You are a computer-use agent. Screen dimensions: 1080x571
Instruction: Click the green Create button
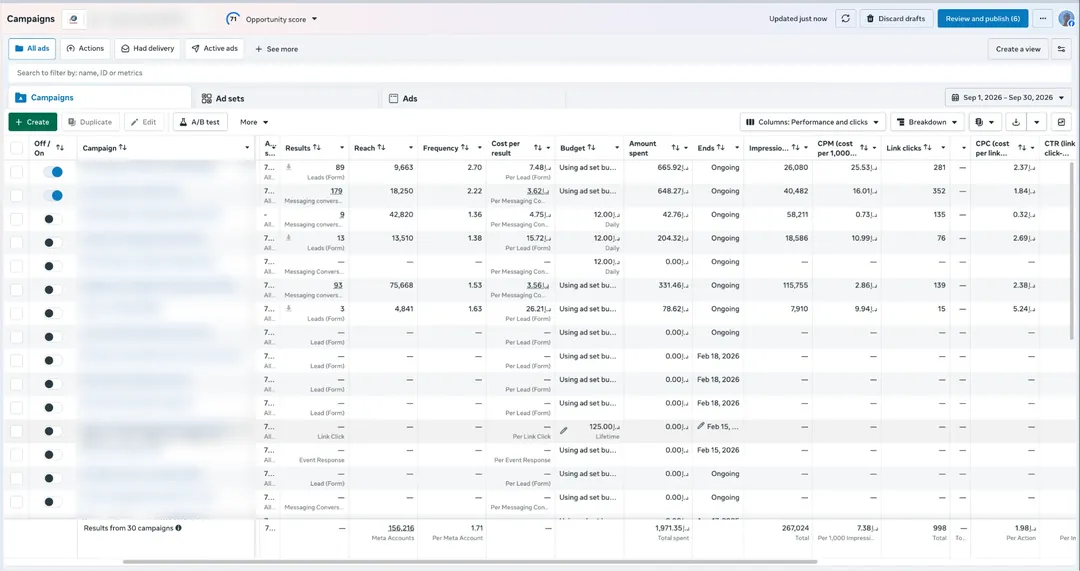coord(32,122)
